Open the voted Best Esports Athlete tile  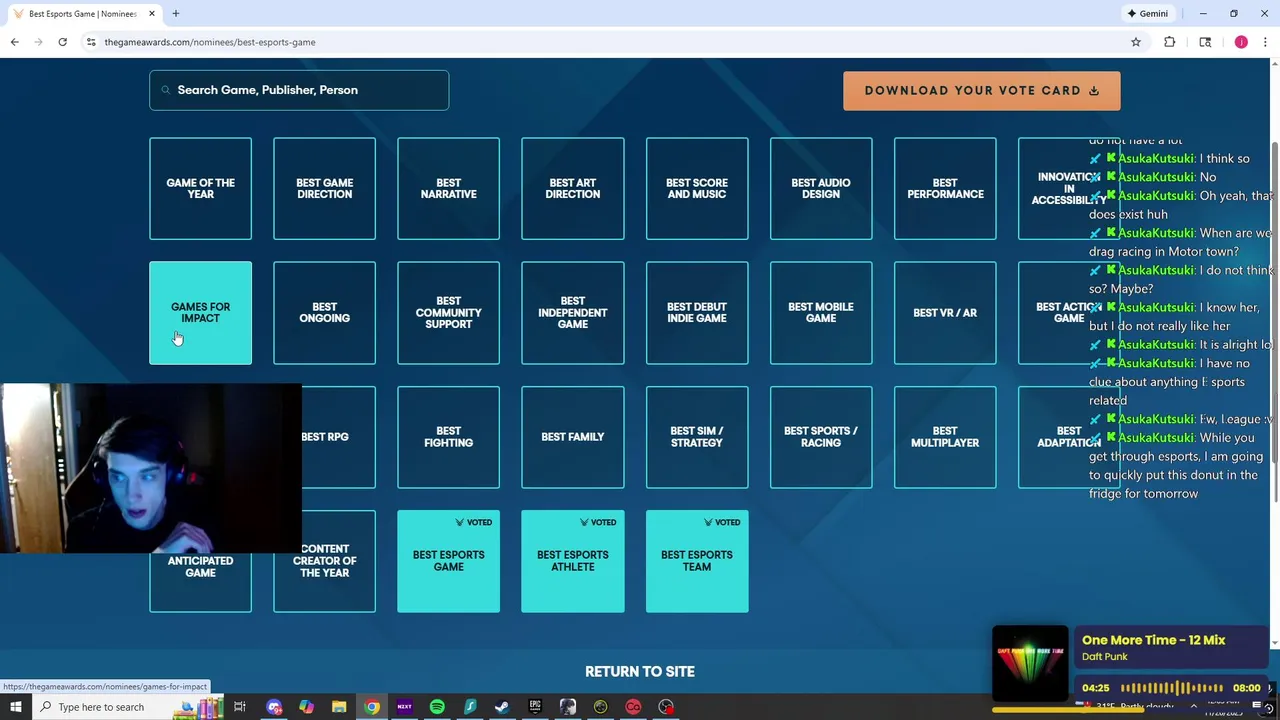coord(572,561)
